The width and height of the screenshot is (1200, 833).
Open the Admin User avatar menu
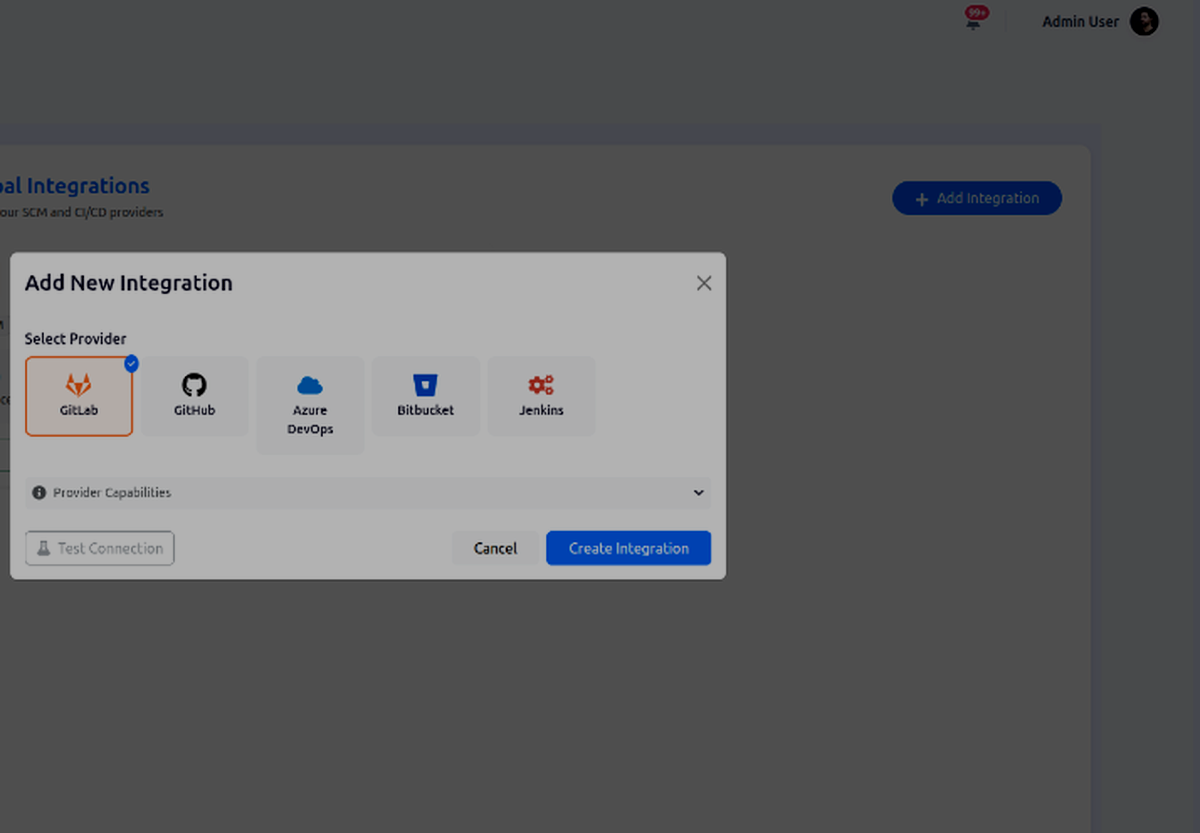(x=1144, y=21)
